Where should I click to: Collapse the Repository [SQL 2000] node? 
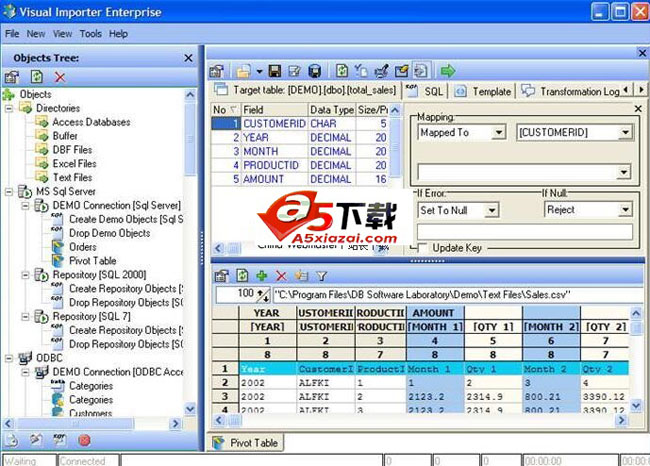pyautogui.click(x=25, y=275)
